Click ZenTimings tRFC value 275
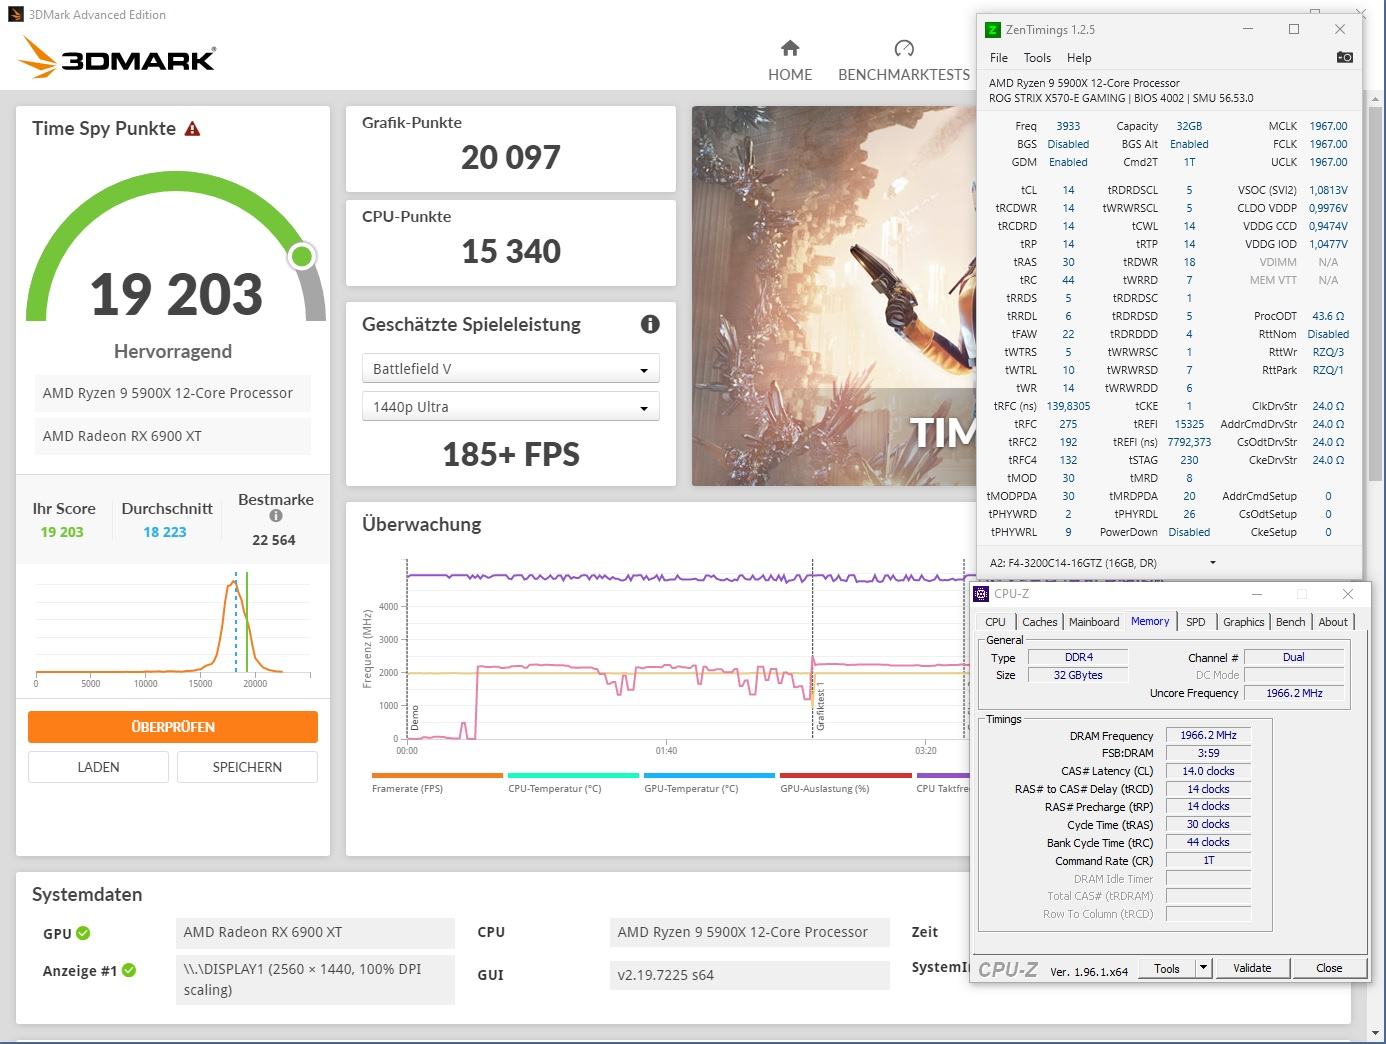Viewport: 1386px width, 1044px height. (1068, 424)
